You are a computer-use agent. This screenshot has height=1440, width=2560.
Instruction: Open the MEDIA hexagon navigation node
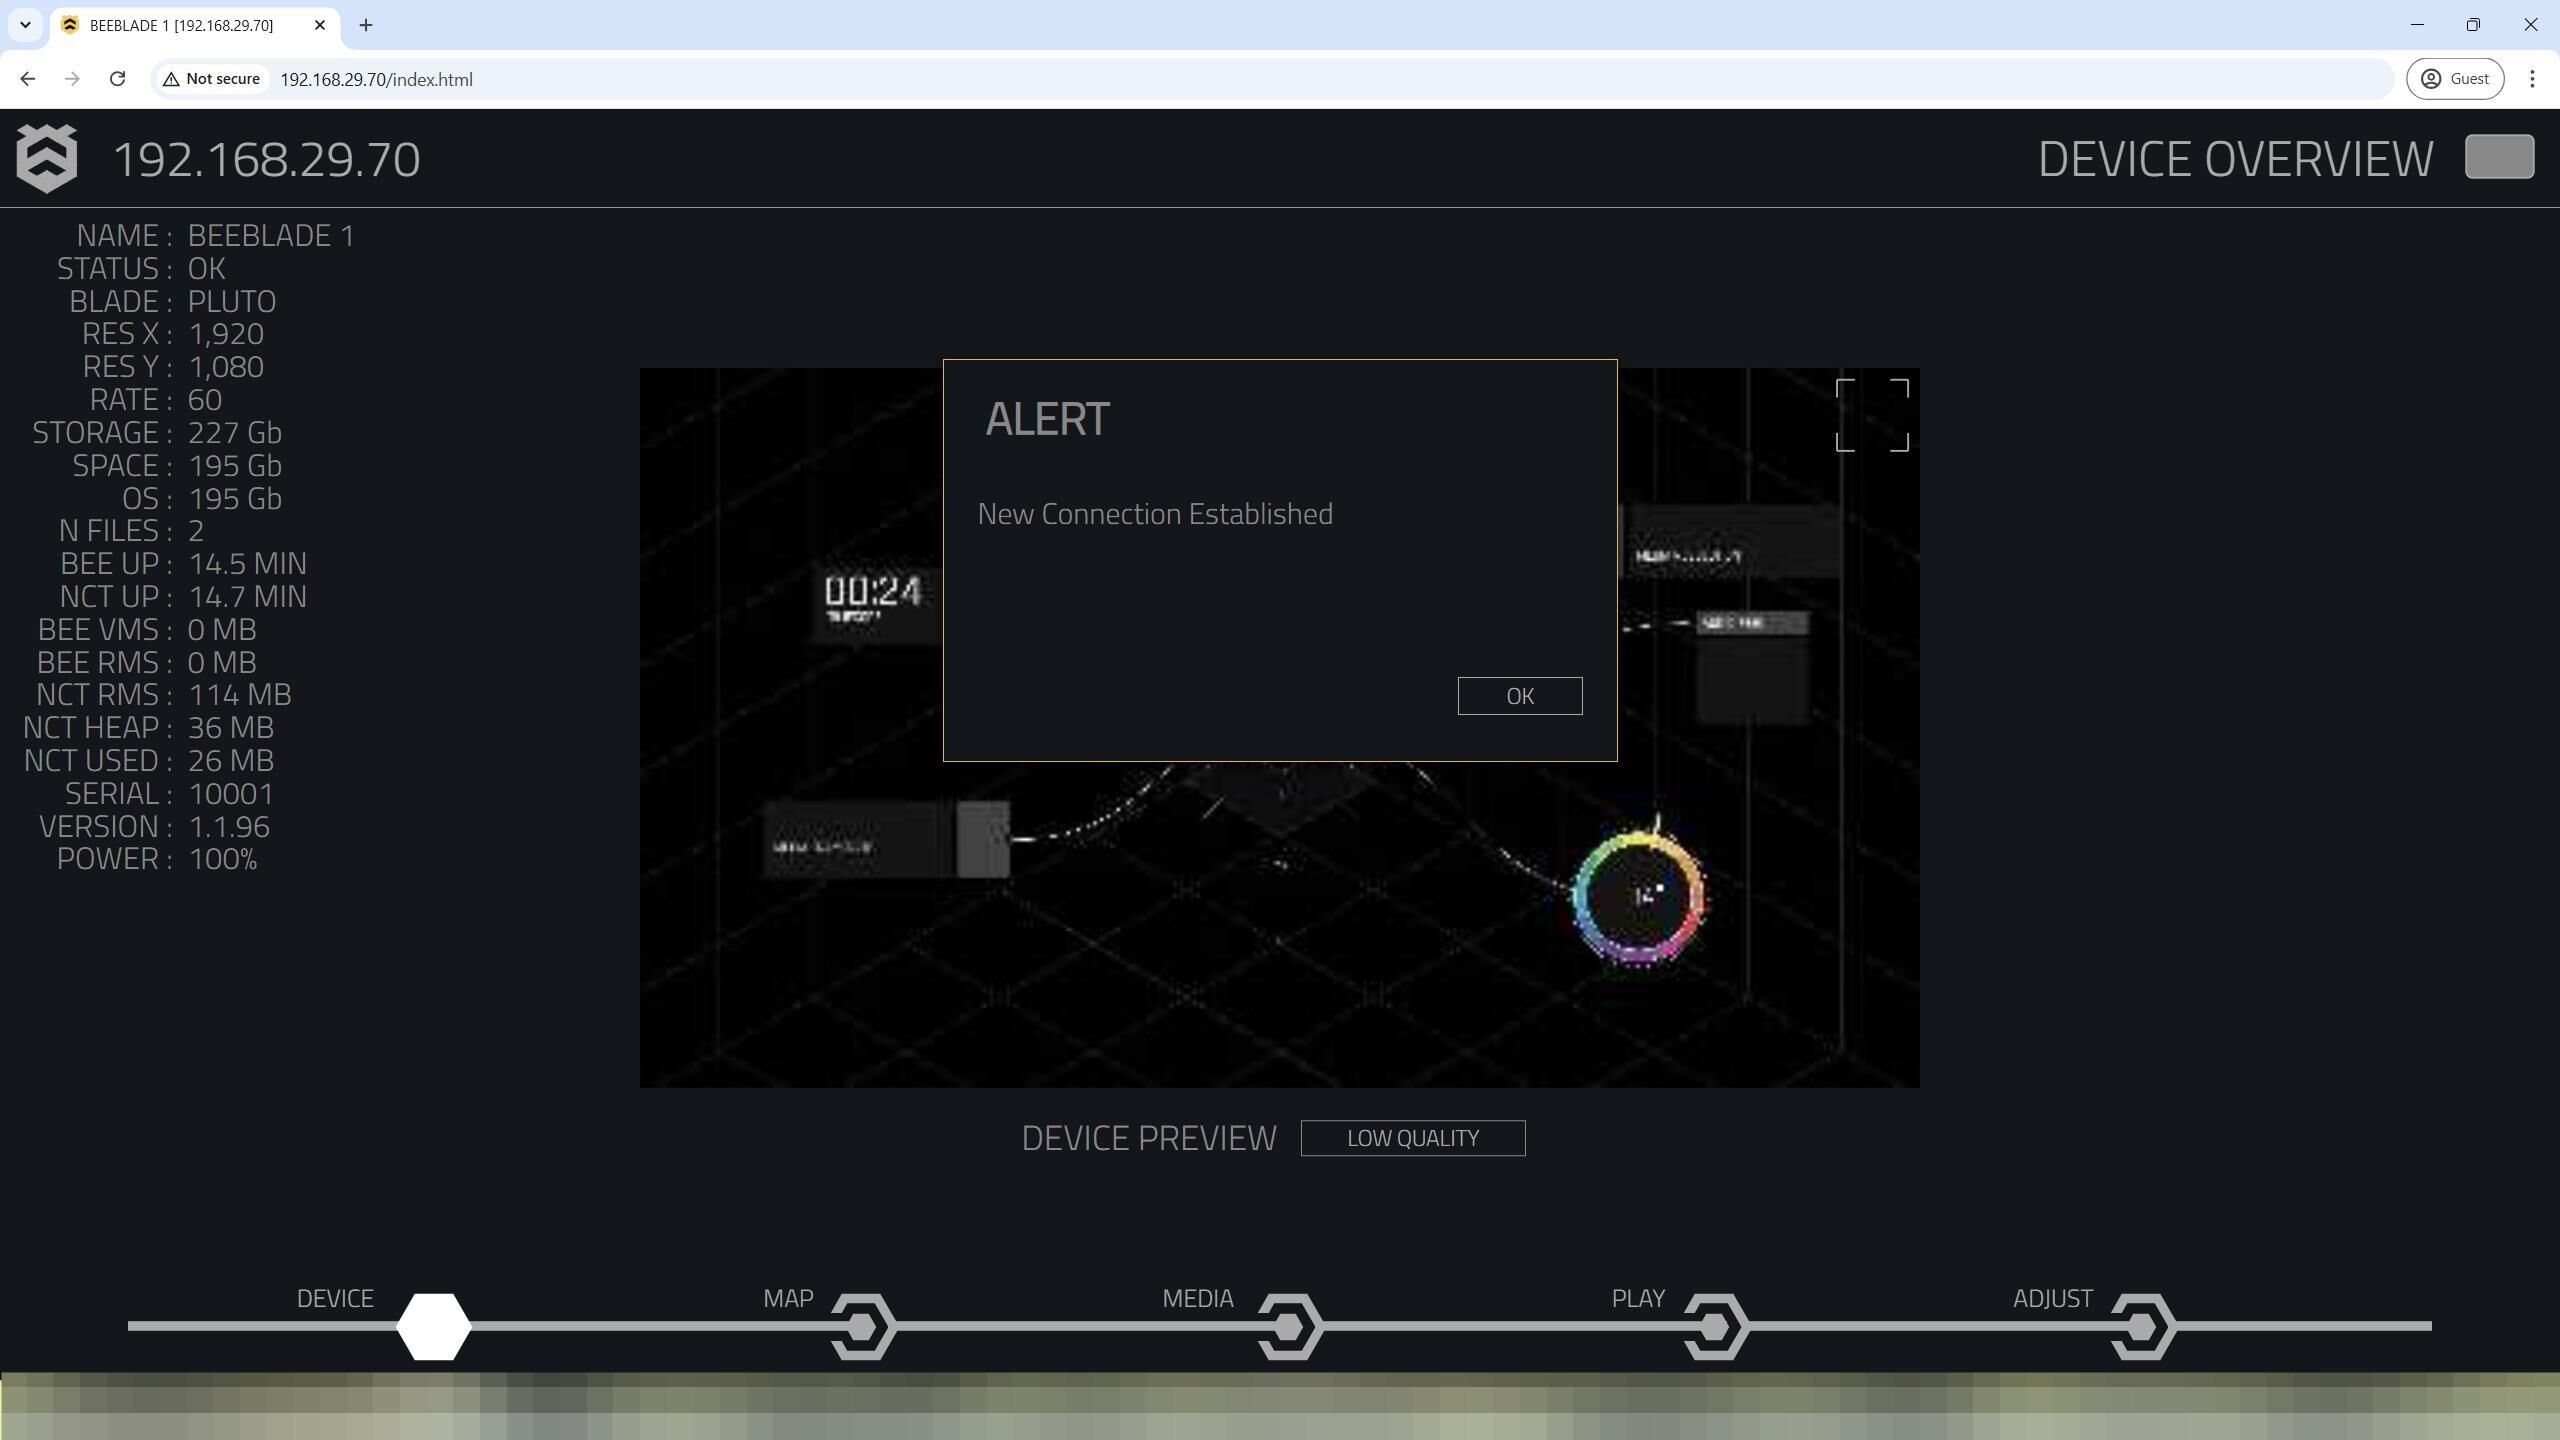(1289, 1326)
